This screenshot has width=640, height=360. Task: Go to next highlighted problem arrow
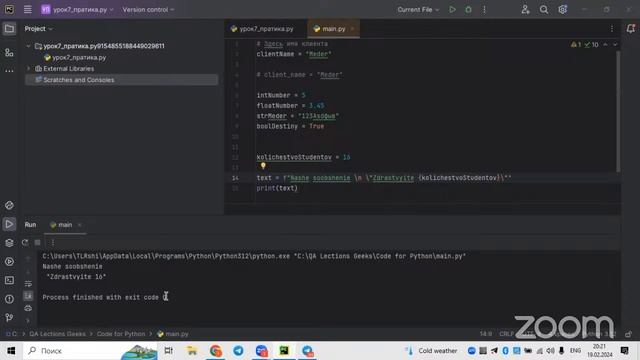(615, 44)
